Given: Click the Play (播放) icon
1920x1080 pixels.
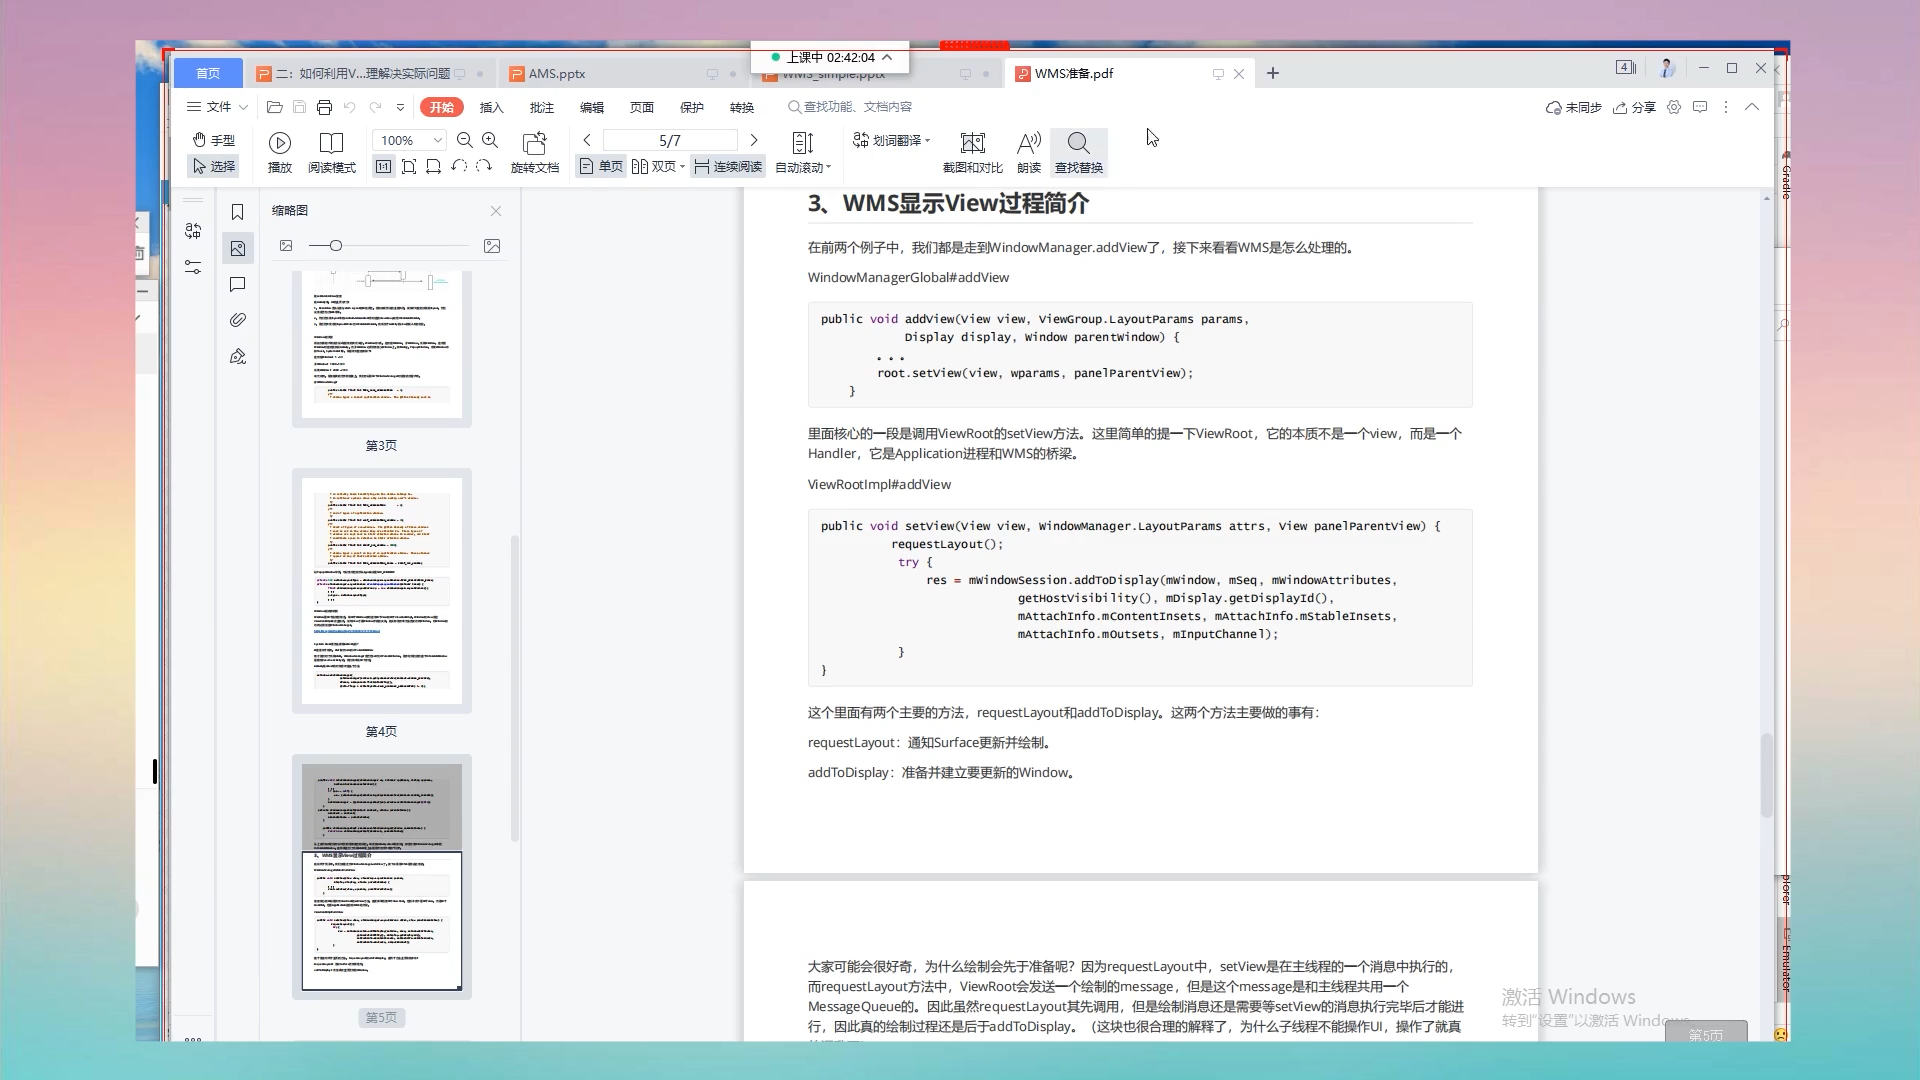Looking at the screenshot, I should pos(280,143).
